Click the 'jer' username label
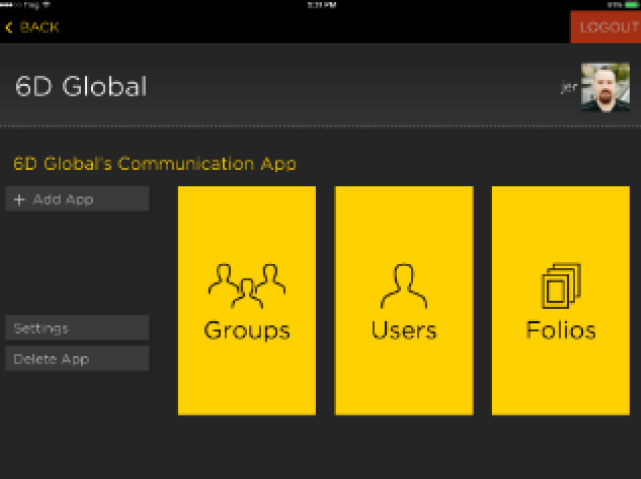The height and width of the screenshot is (479, 641). click(569, 87)
